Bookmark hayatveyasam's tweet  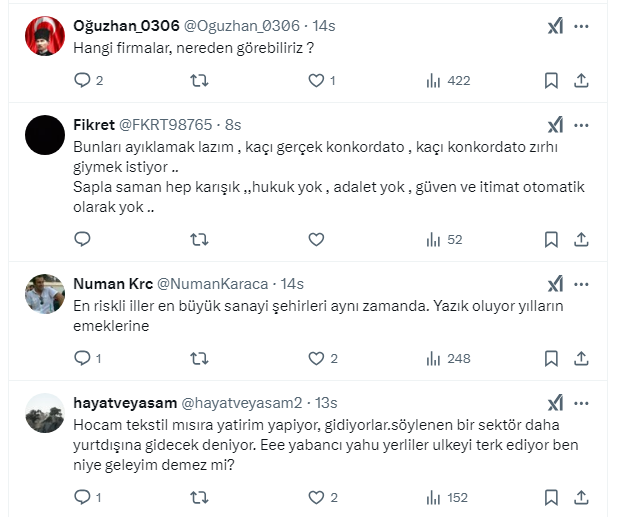(x=551, y=497)
